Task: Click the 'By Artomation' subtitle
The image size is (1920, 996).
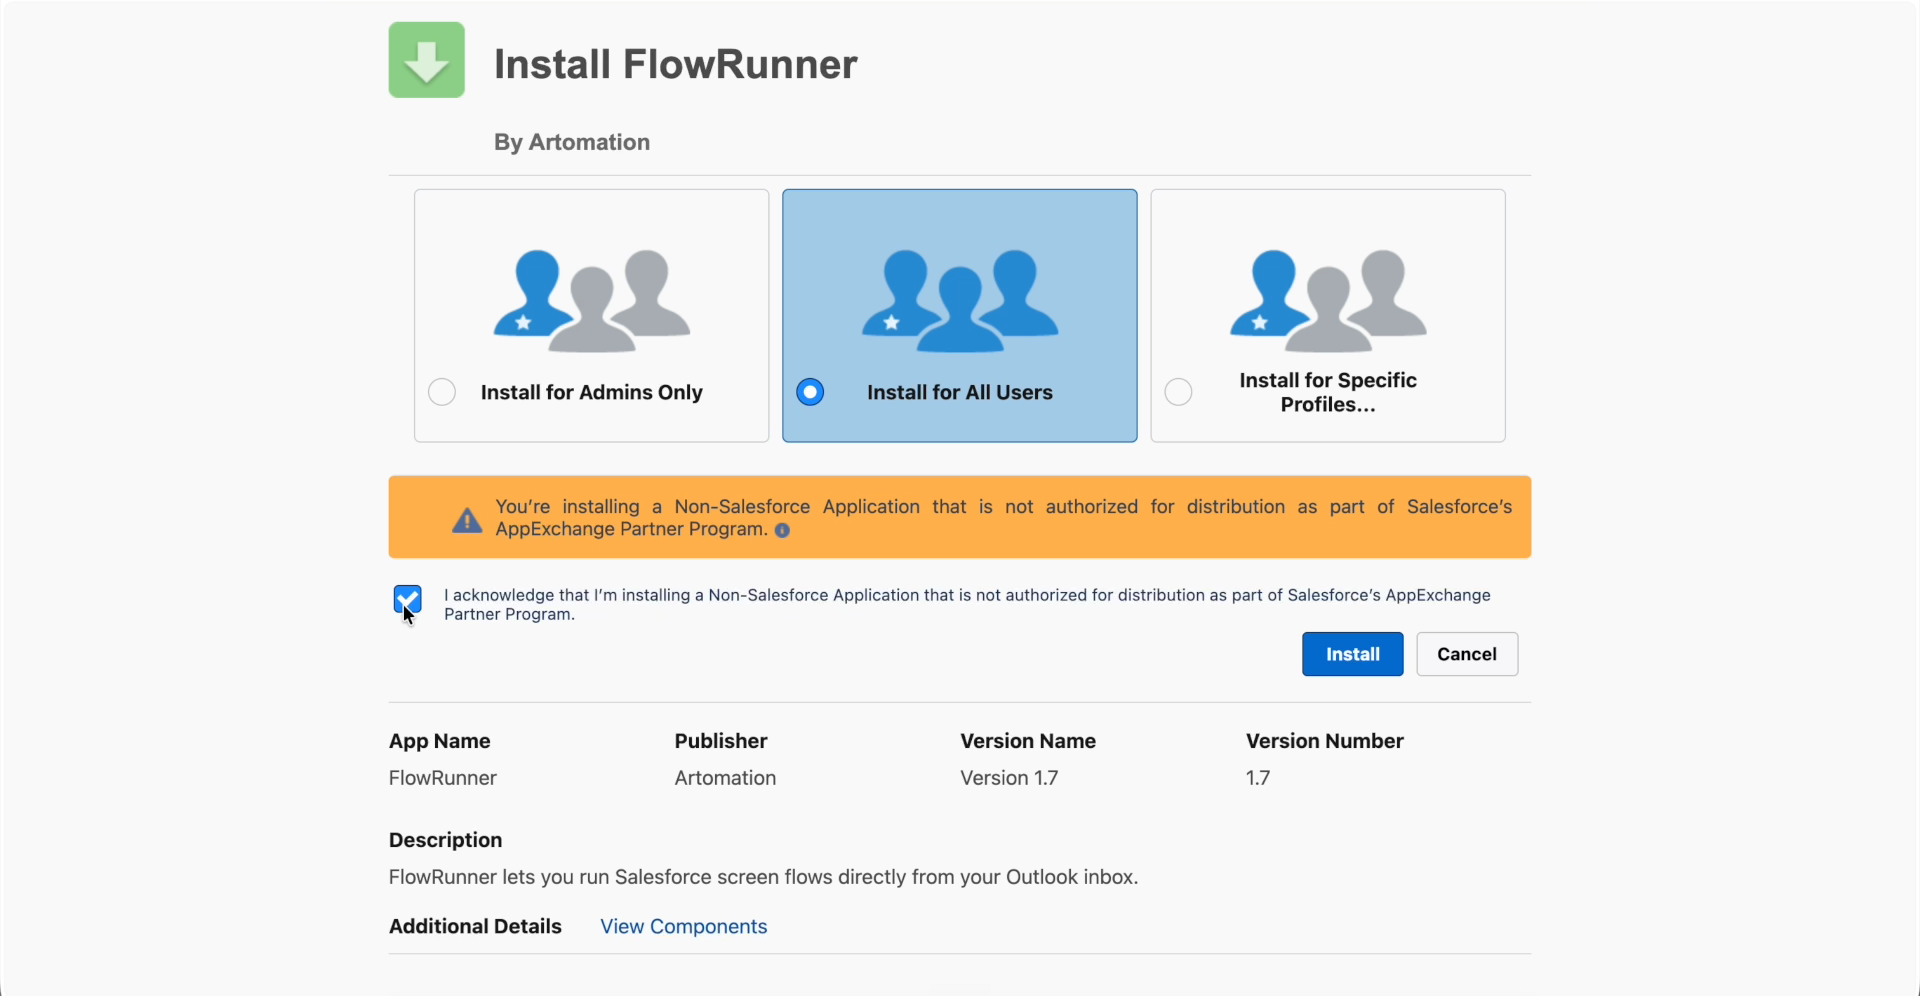Action: [x=572, y=142]
